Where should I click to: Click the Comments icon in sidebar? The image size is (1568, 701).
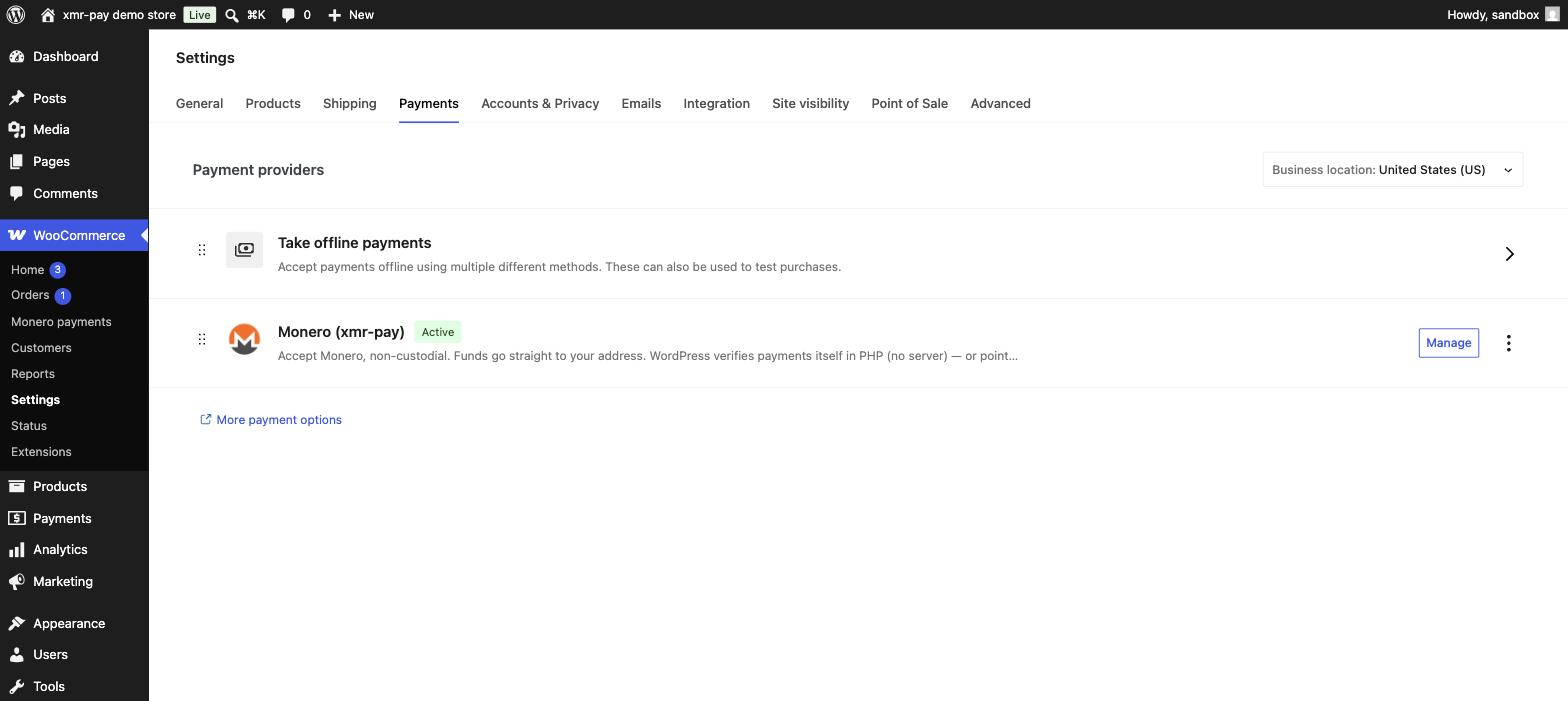pyautogui.click(x=17, y=194)
